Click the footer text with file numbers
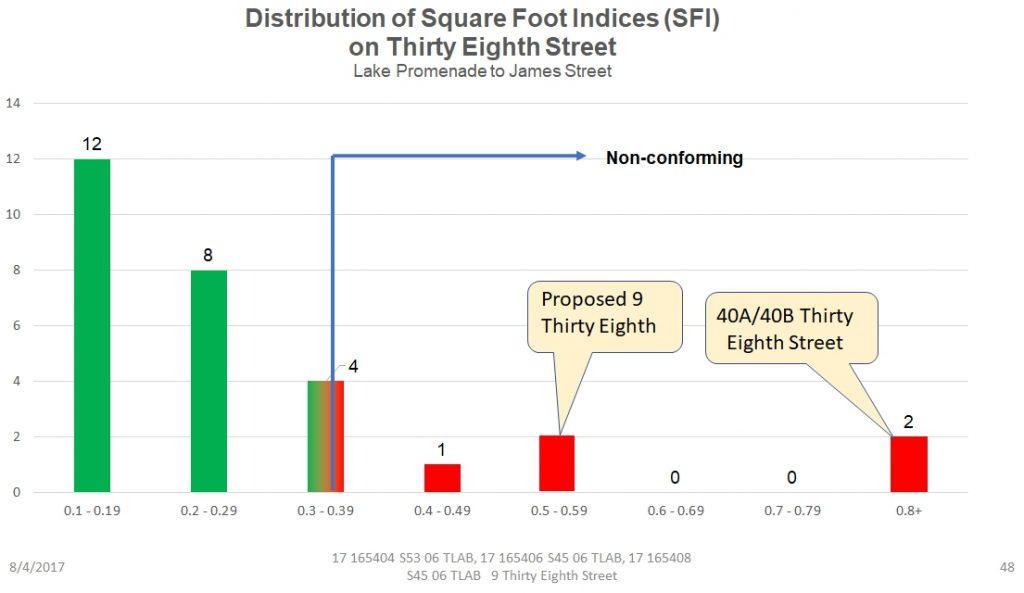Viewport: 1024px width, 593px height. pyautogui.click(x=511, y=566)
